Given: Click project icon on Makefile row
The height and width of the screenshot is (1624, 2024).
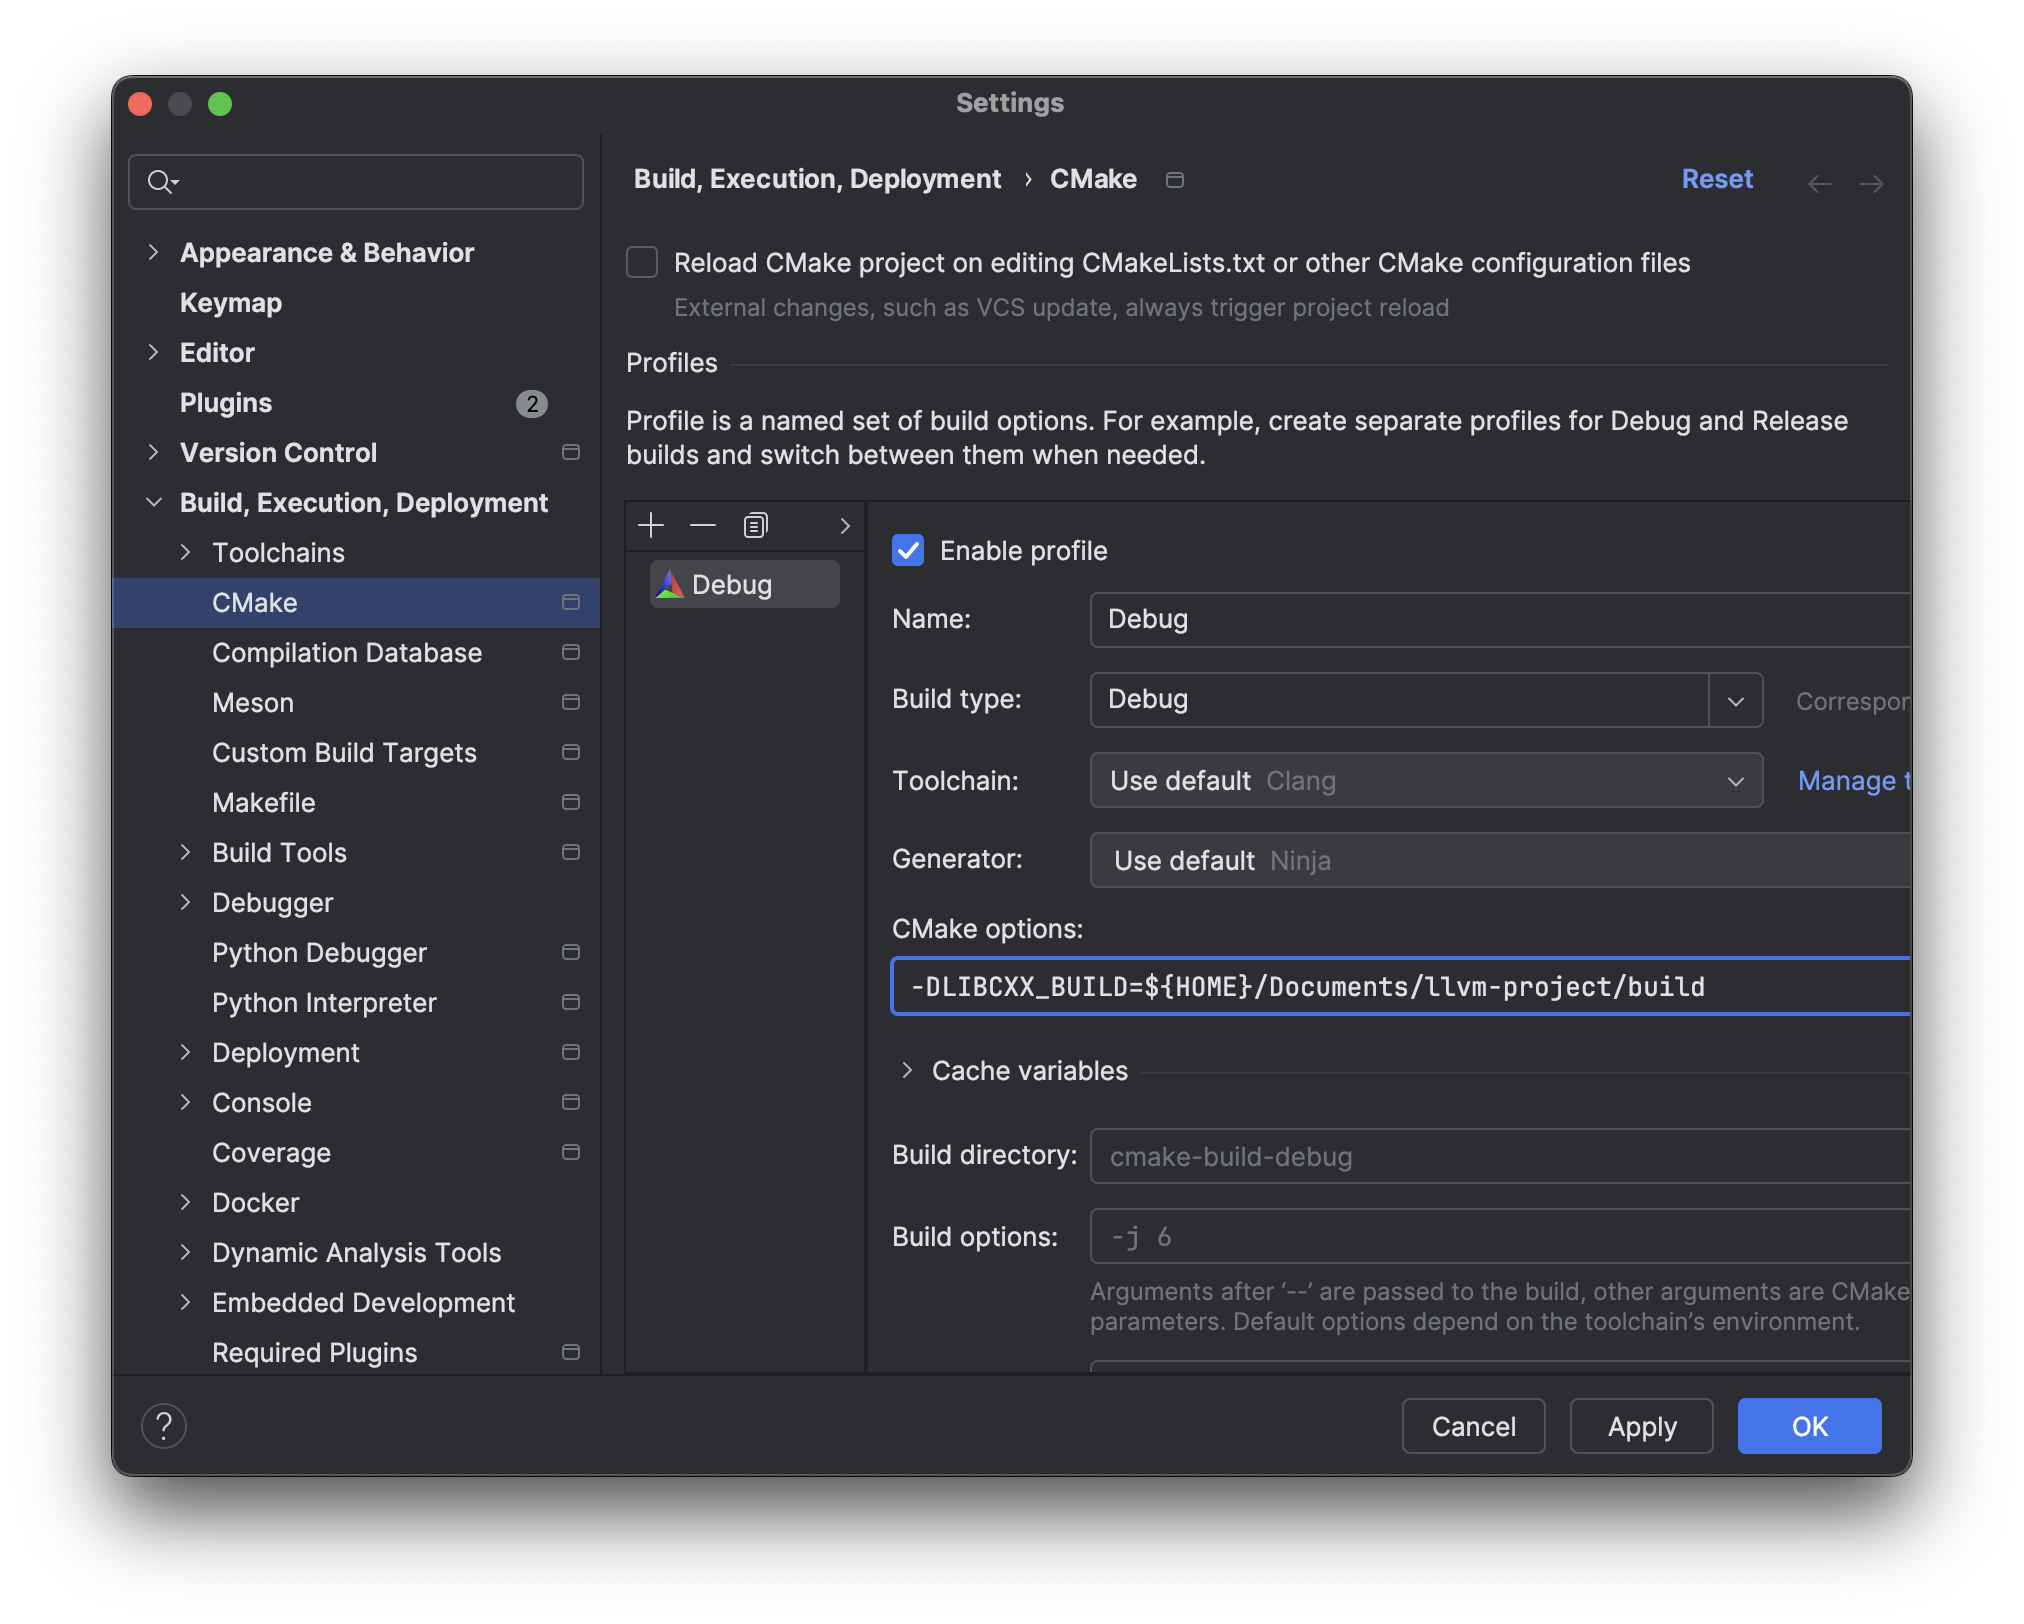Looking at the screenshot, I should coord(571,802).
